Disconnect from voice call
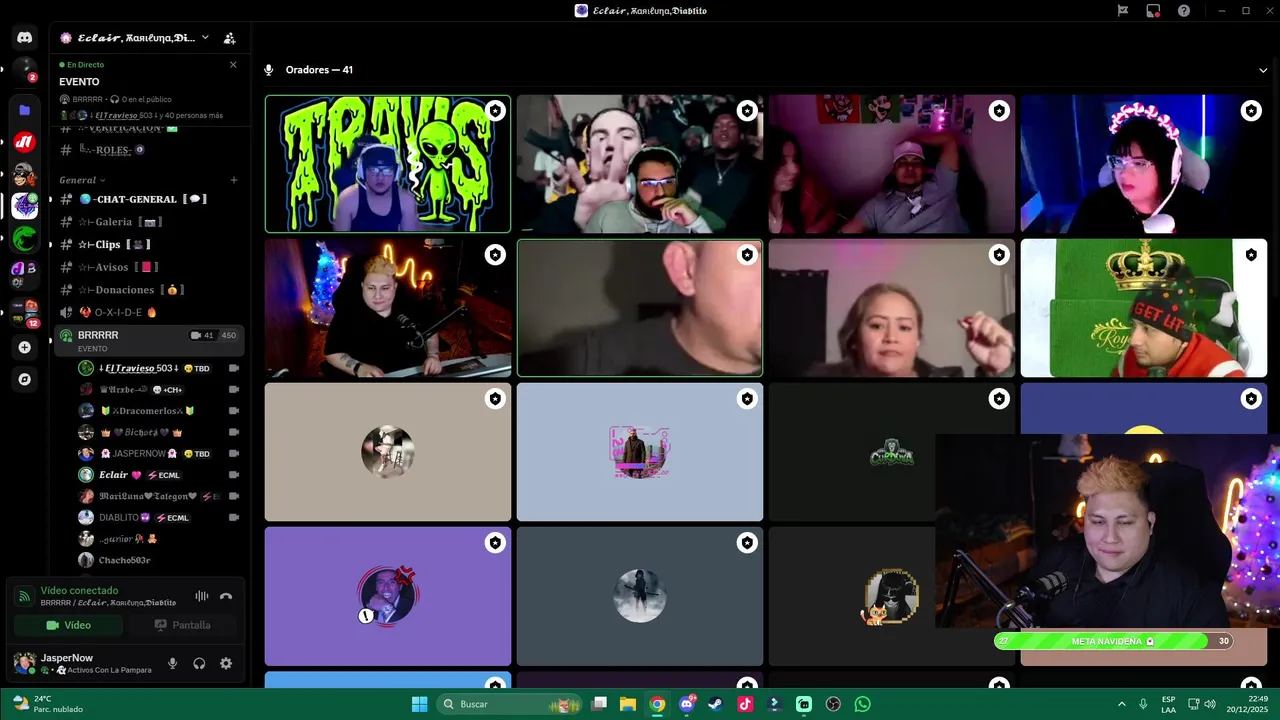Screen dimensions: 1280x720 226,596
